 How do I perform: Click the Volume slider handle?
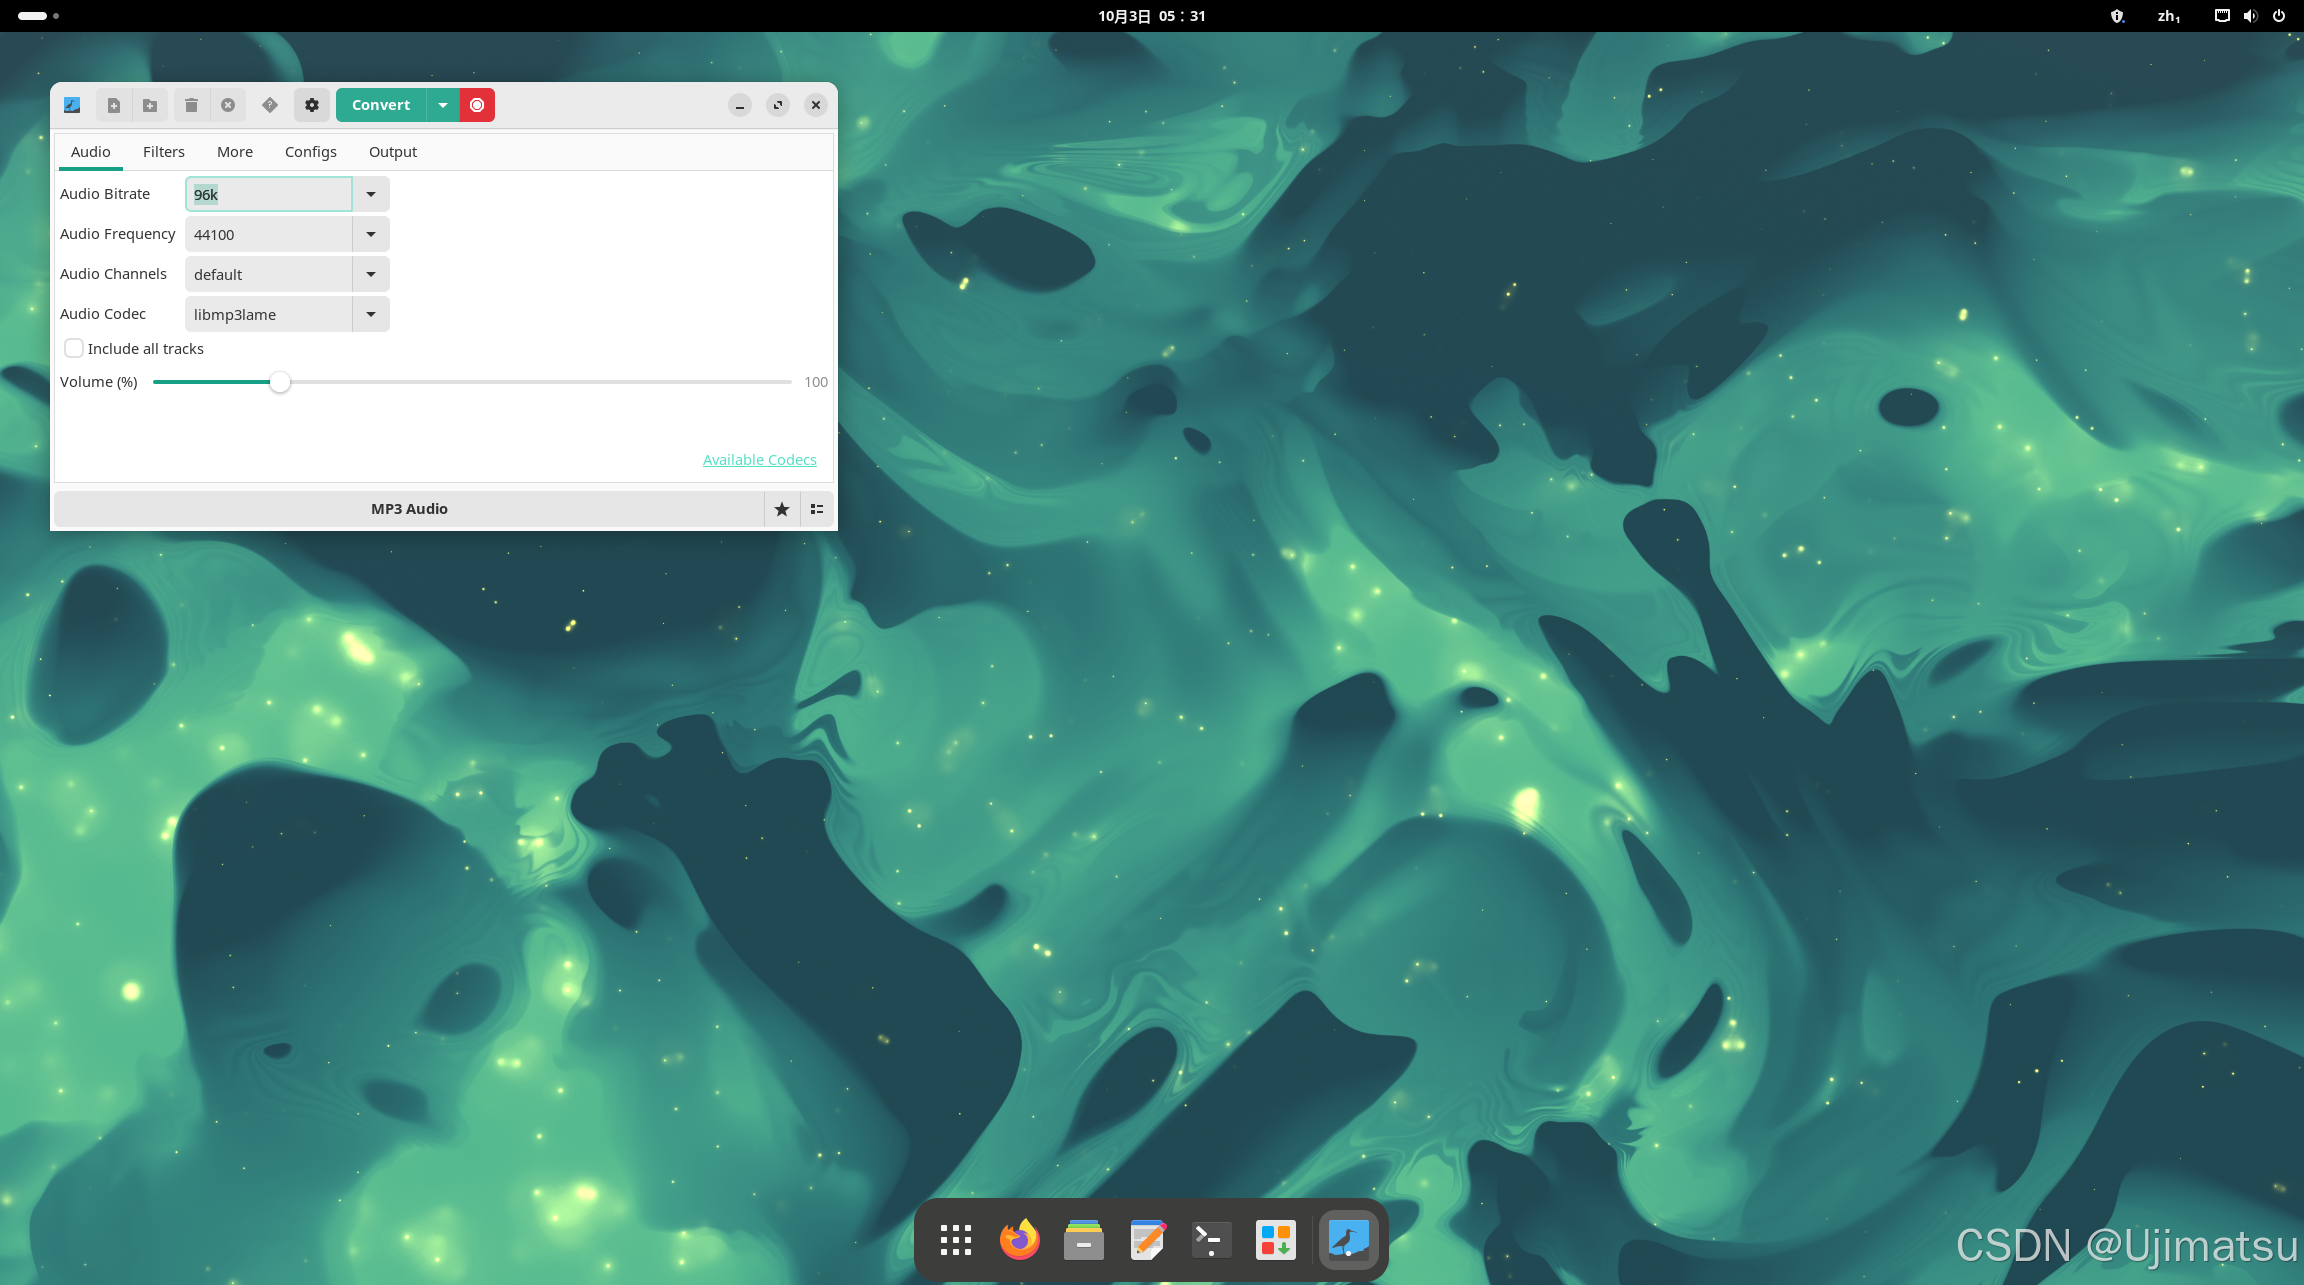point(280,382)
